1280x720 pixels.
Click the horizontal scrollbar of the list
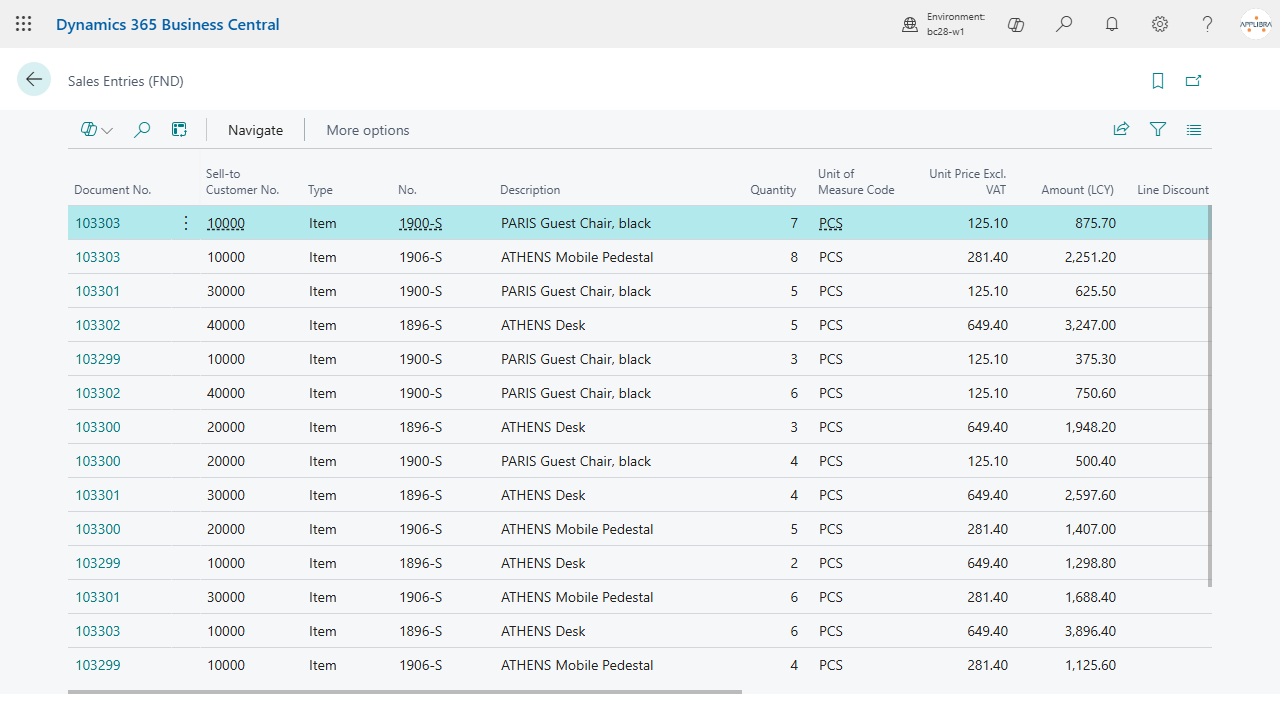point(405,691)
